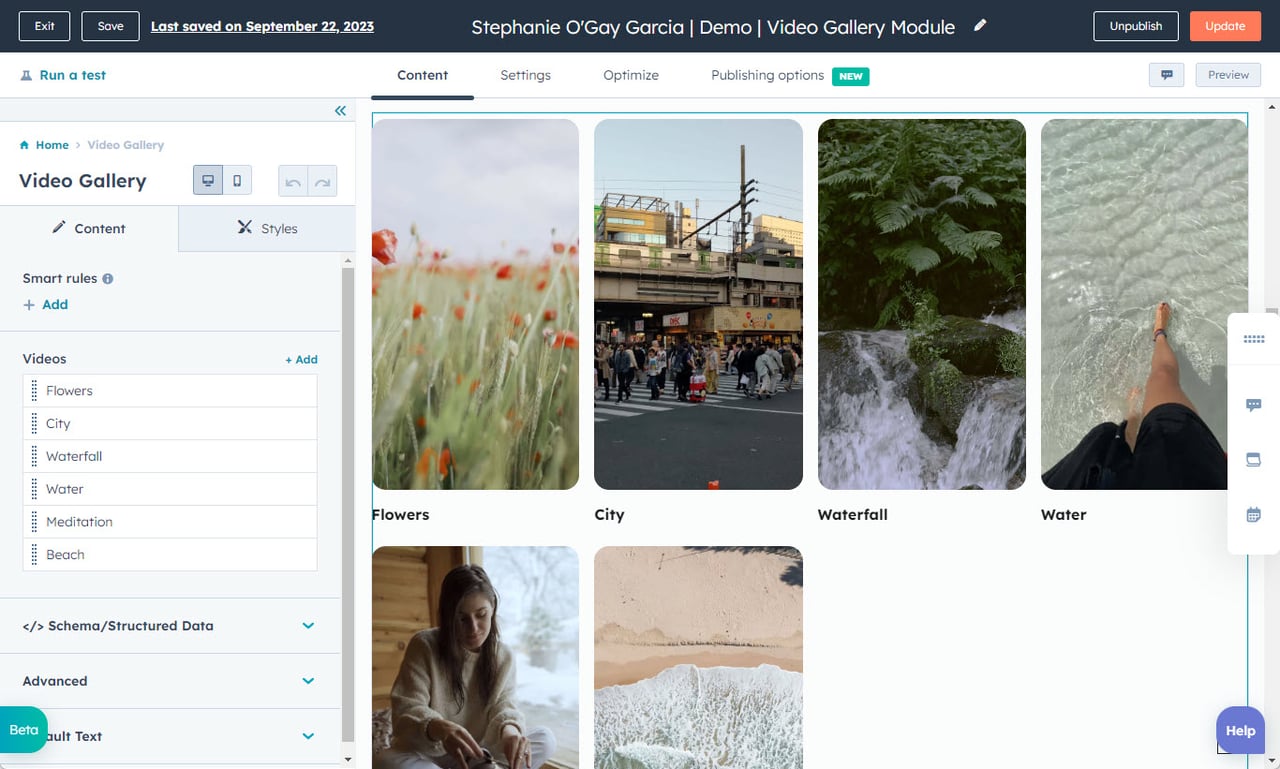Open the calendar icon in right floating panel

pyautogui.click(x=1254, y=515)
